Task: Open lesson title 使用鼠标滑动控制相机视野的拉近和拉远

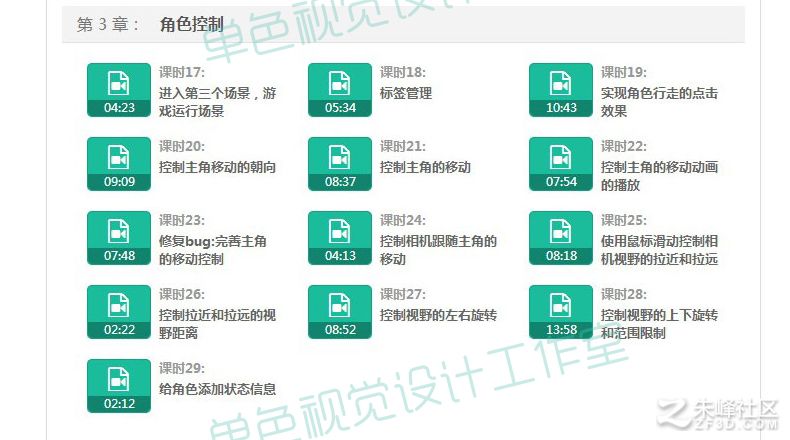Action: coord(659,250)
